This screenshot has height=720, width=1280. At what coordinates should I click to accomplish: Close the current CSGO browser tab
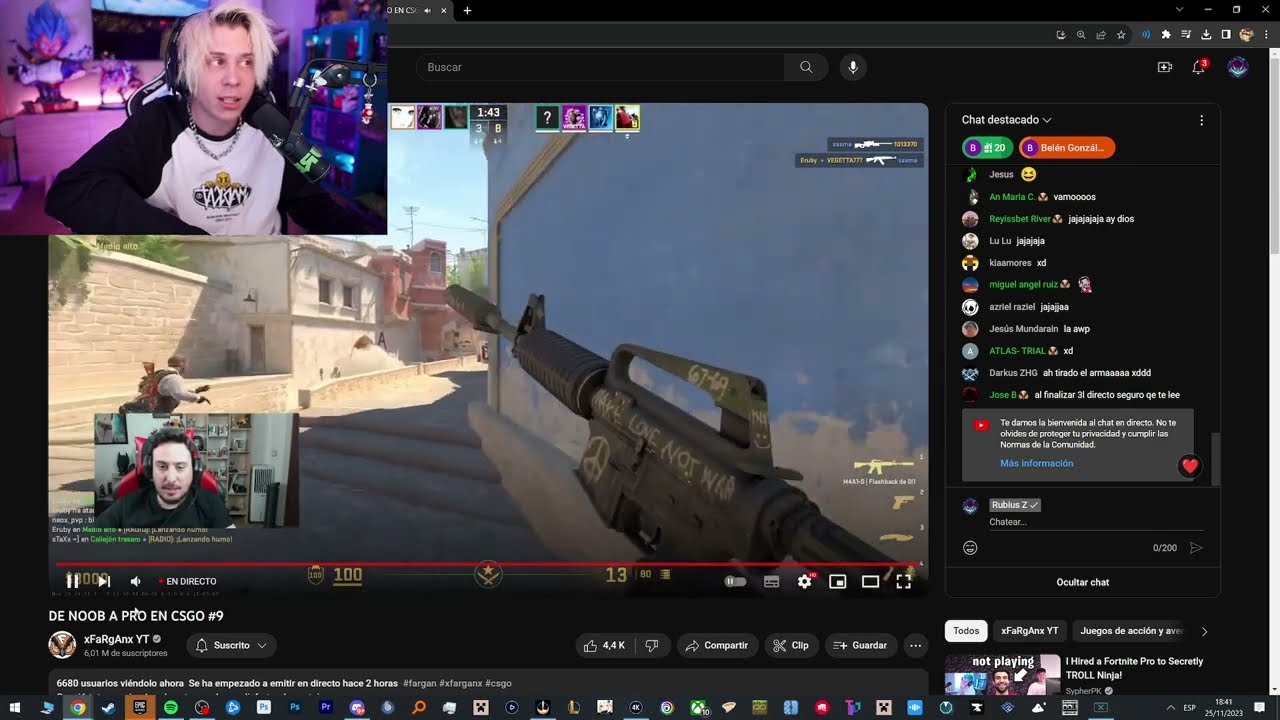tap(444, 11)
